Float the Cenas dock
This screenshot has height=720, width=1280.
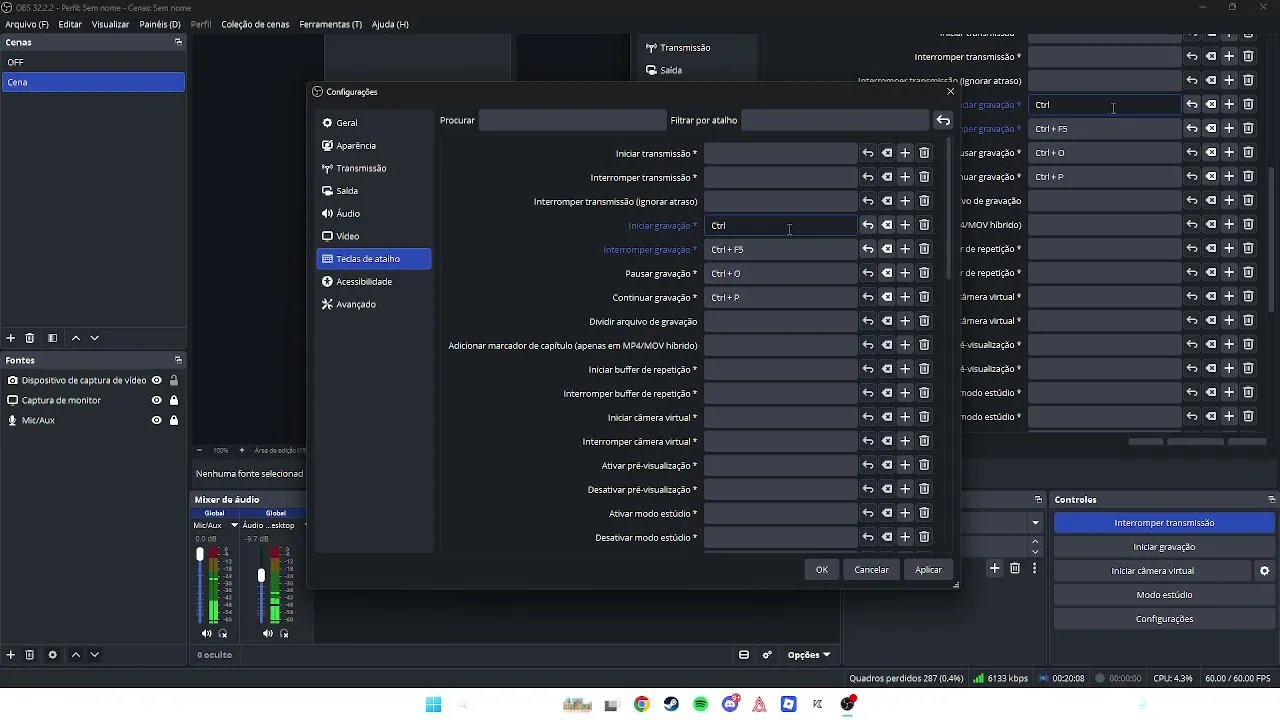(178, 42)
